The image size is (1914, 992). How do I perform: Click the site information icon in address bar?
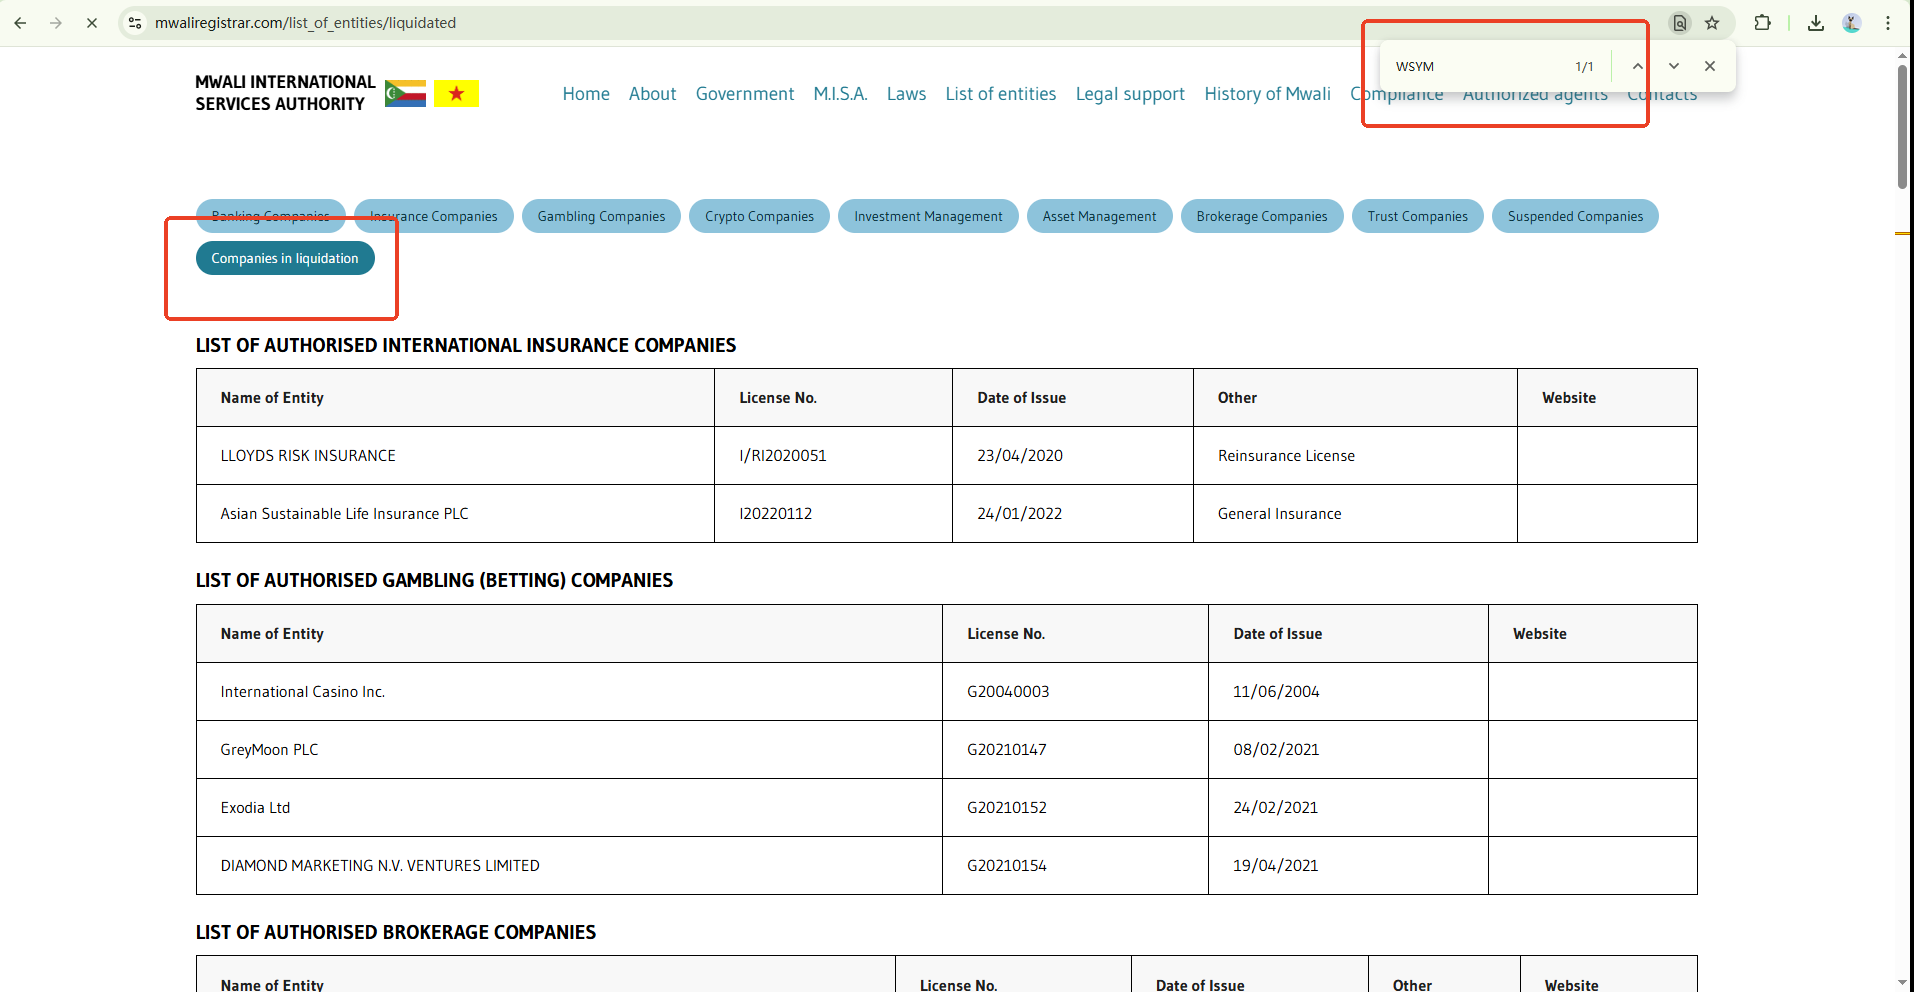[135, 23]
